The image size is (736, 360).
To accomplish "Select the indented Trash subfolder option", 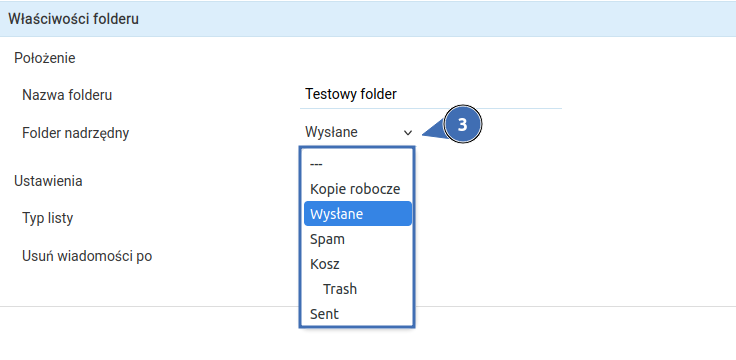I will (358, 289).
